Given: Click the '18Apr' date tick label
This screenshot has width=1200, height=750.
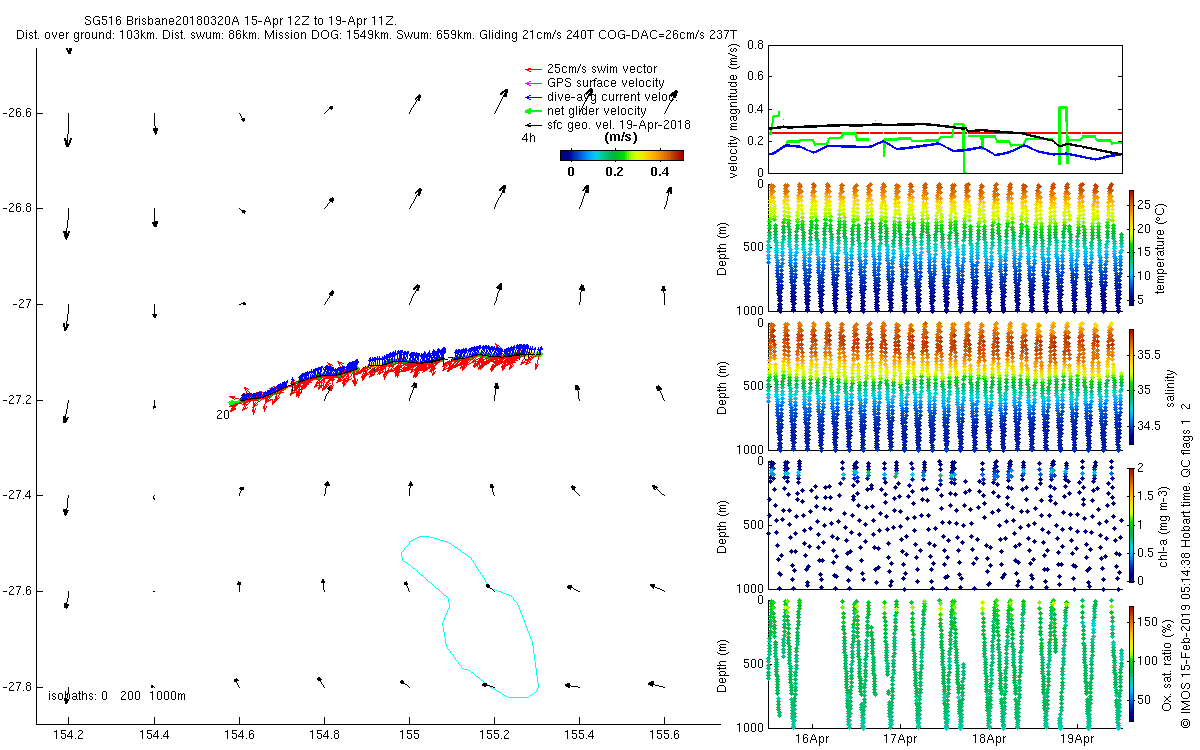Looking at the screenshot, I should click(990, 740).
